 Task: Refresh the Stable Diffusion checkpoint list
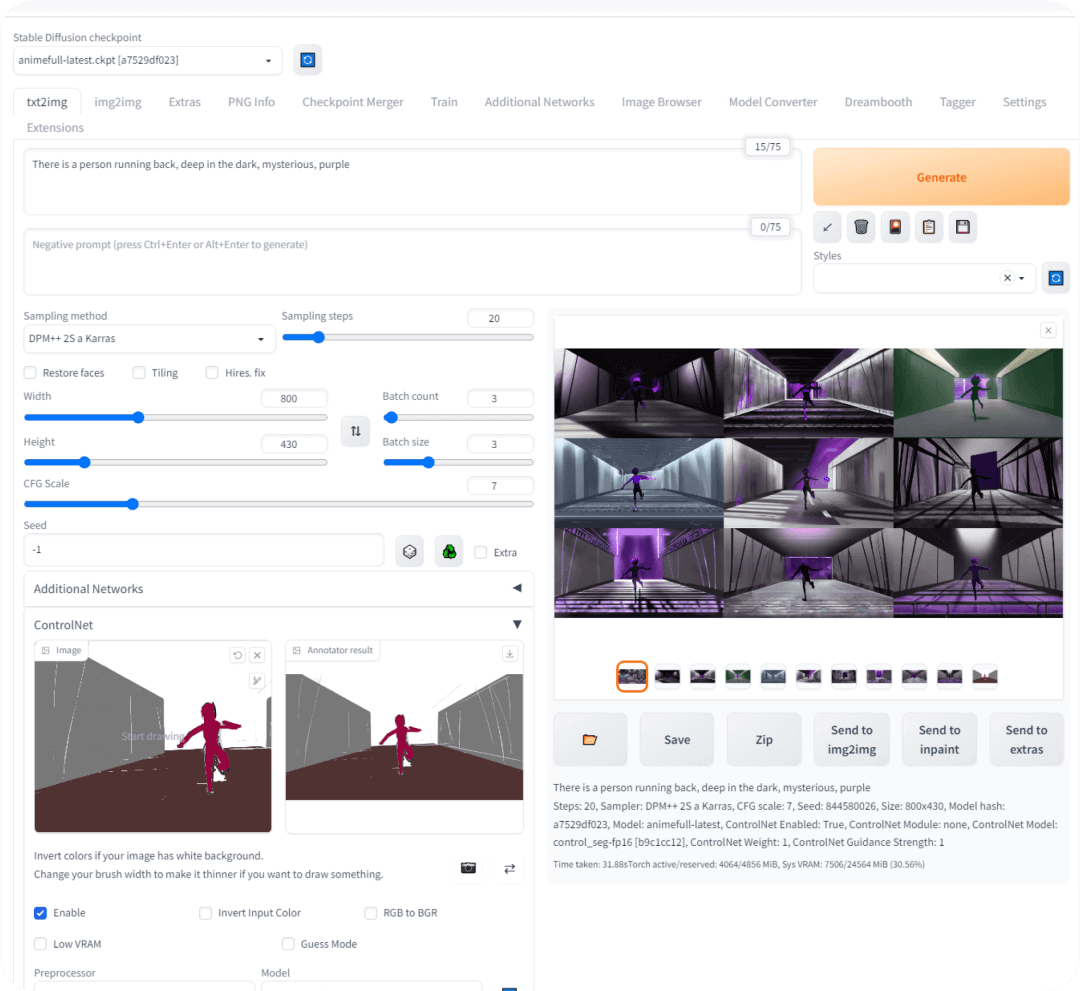308,60
